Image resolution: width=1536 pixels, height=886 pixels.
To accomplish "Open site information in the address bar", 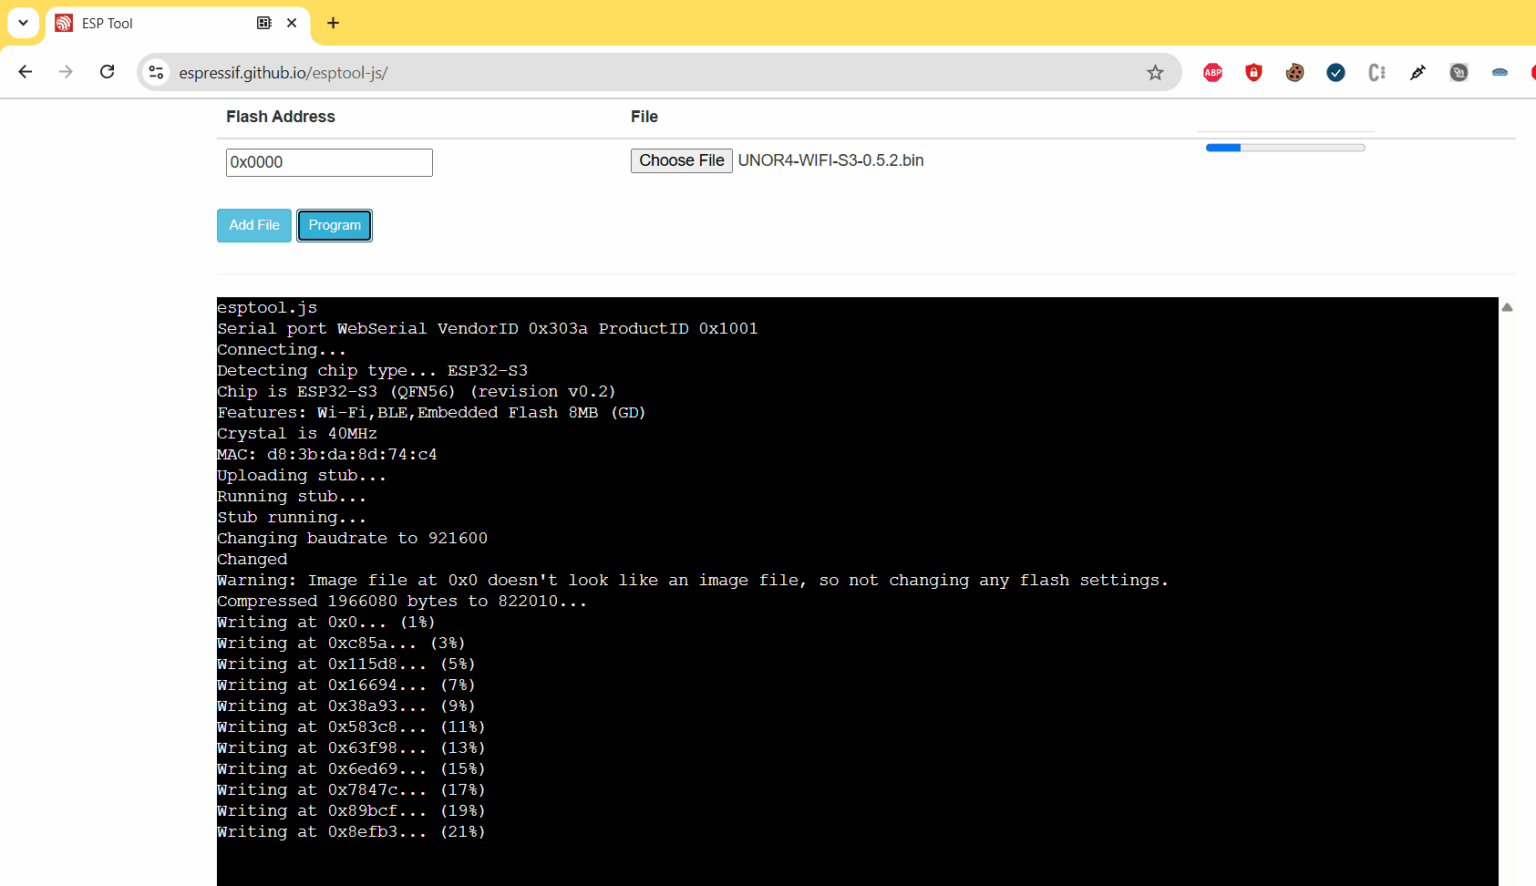I will point(156,72).
